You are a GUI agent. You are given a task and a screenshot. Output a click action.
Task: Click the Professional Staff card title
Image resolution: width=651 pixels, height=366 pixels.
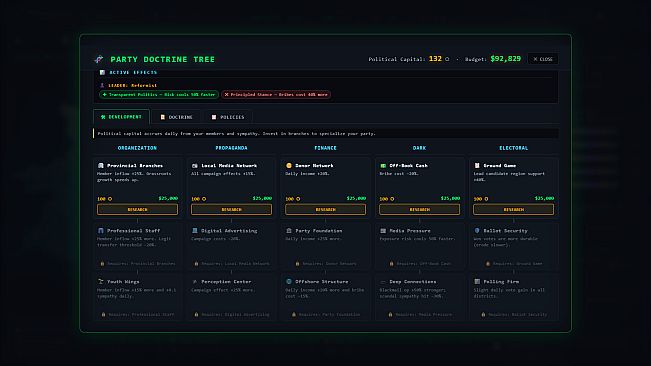pyautogui.click(x=133, y=231)
